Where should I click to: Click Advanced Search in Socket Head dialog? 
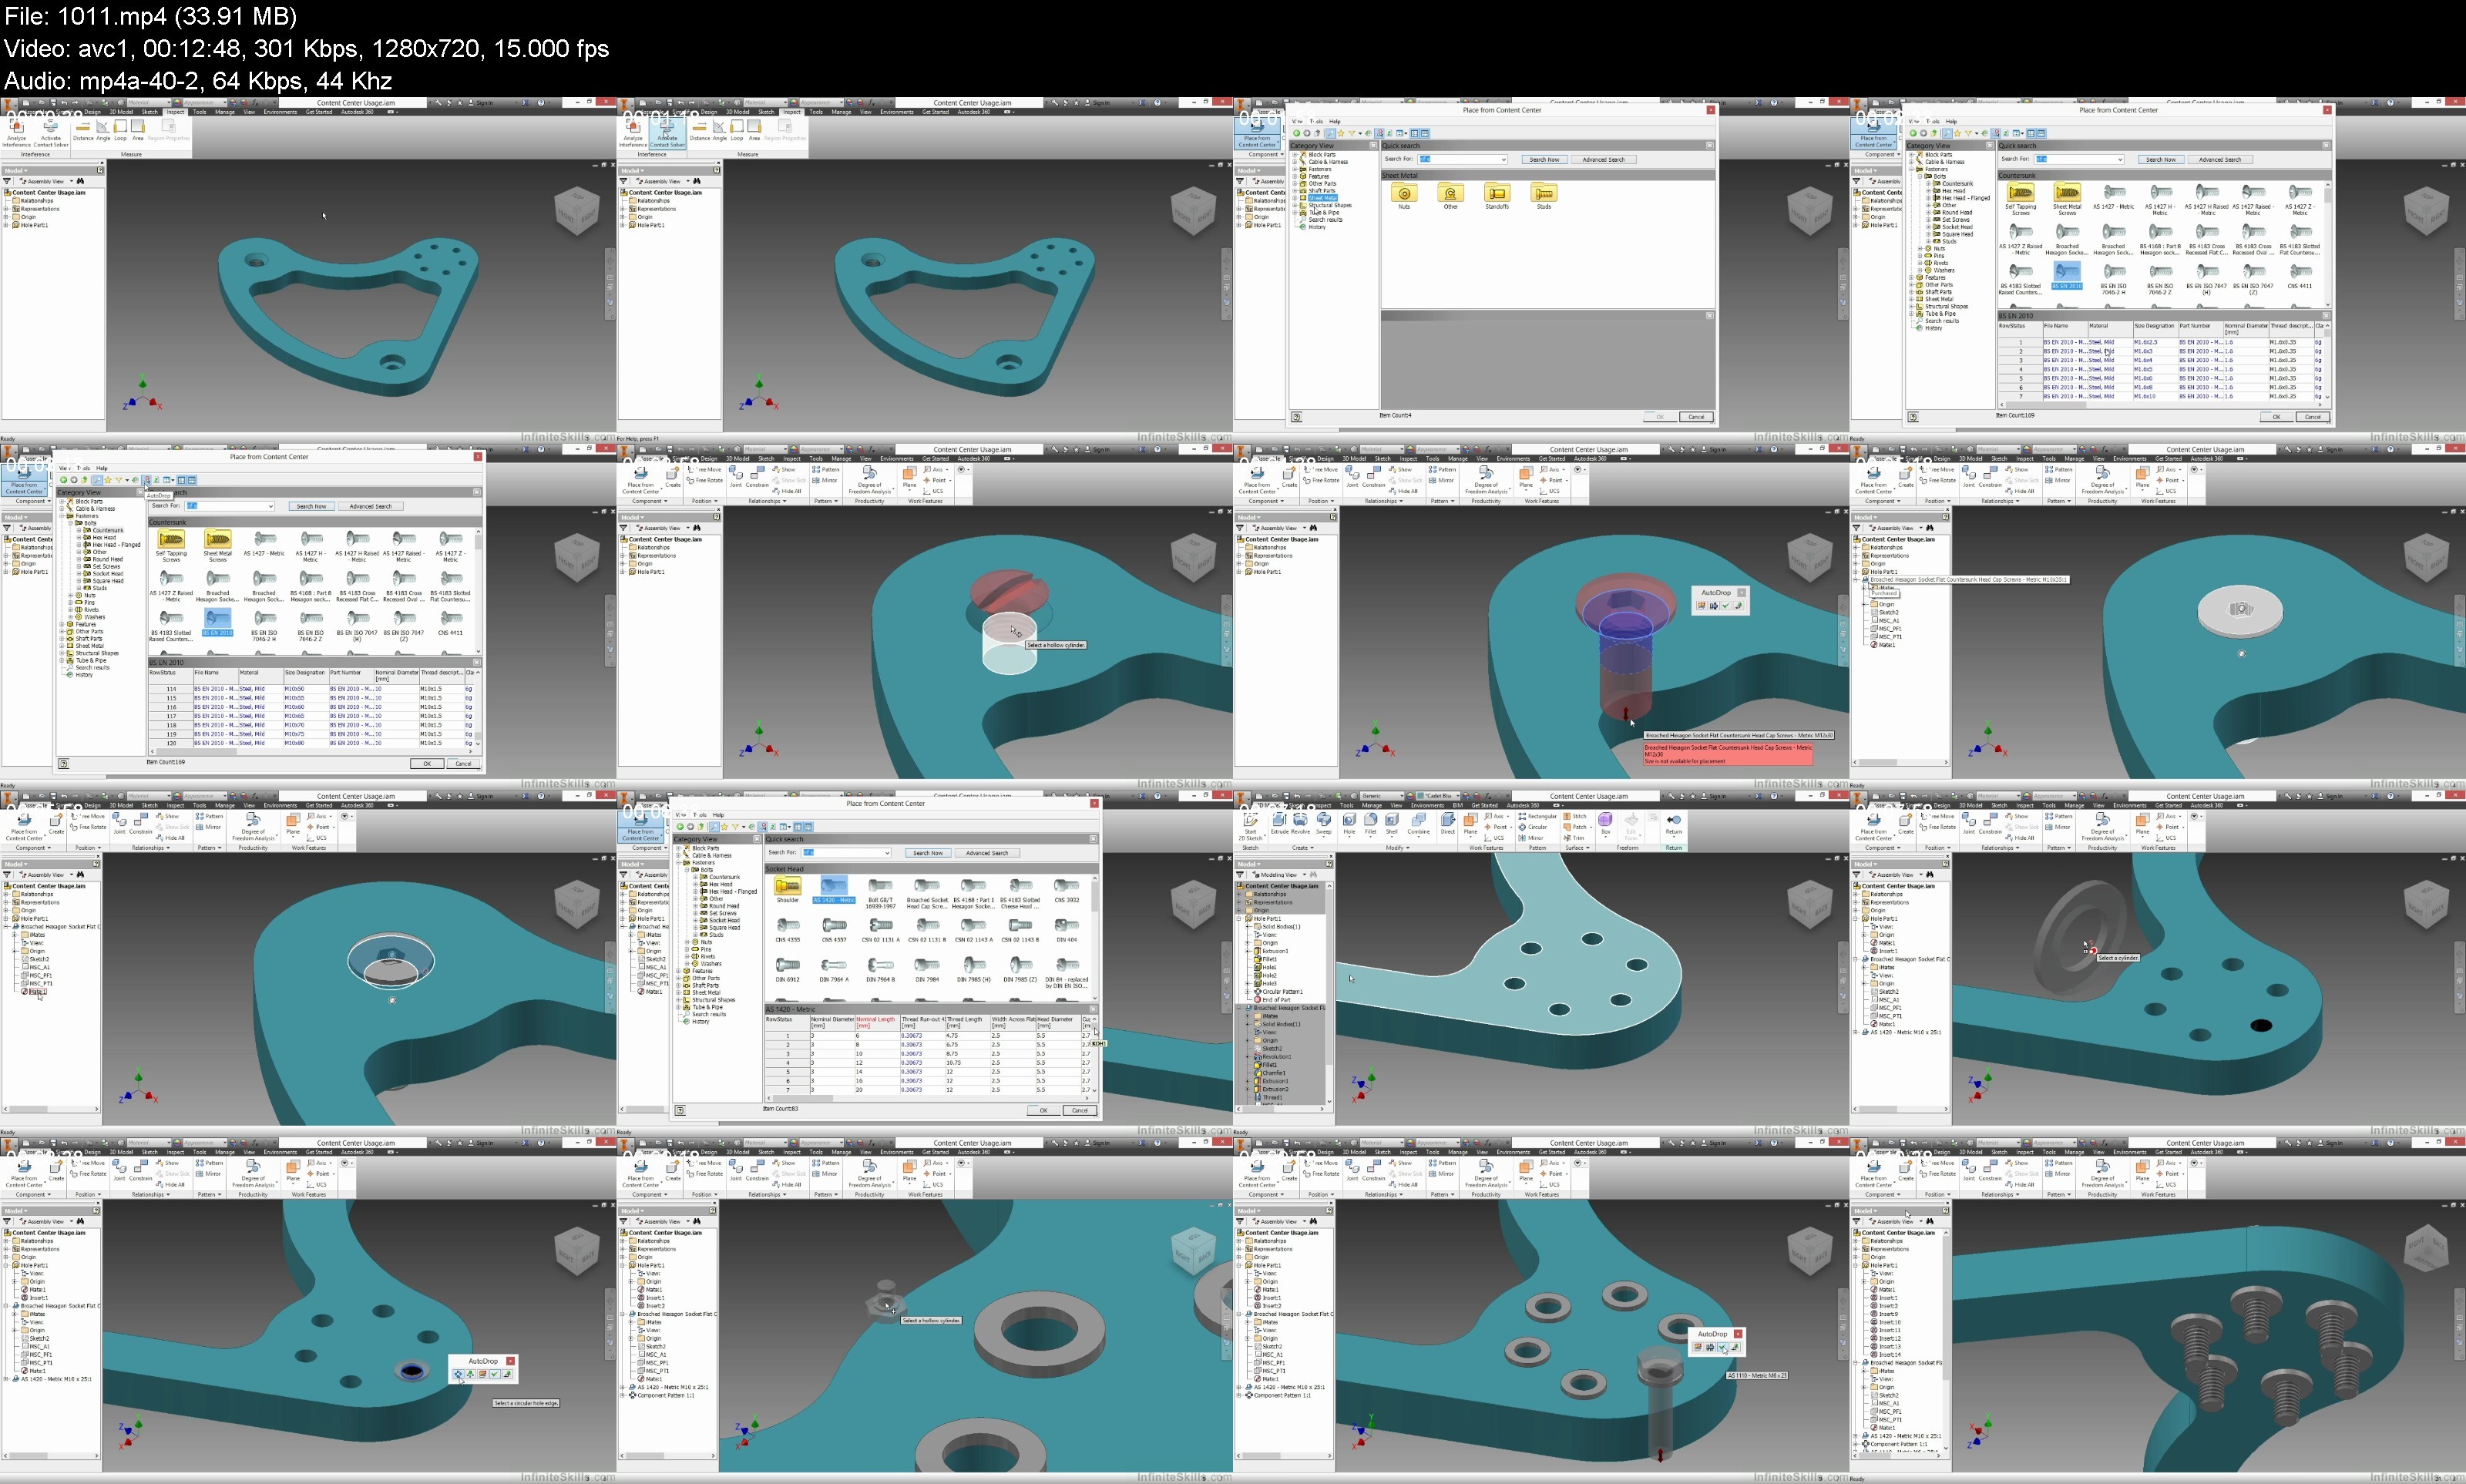pyautogui.click(x=987, y=853)
